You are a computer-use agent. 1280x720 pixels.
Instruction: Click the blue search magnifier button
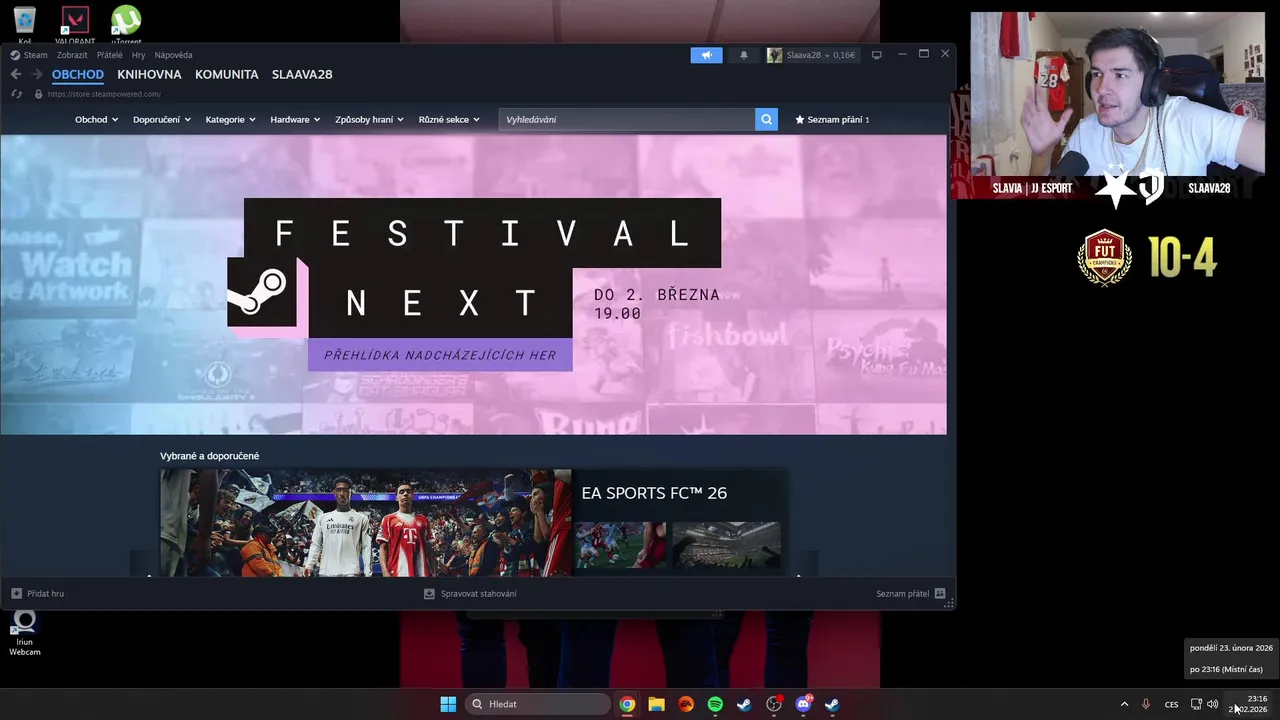[x=766, y=119]
